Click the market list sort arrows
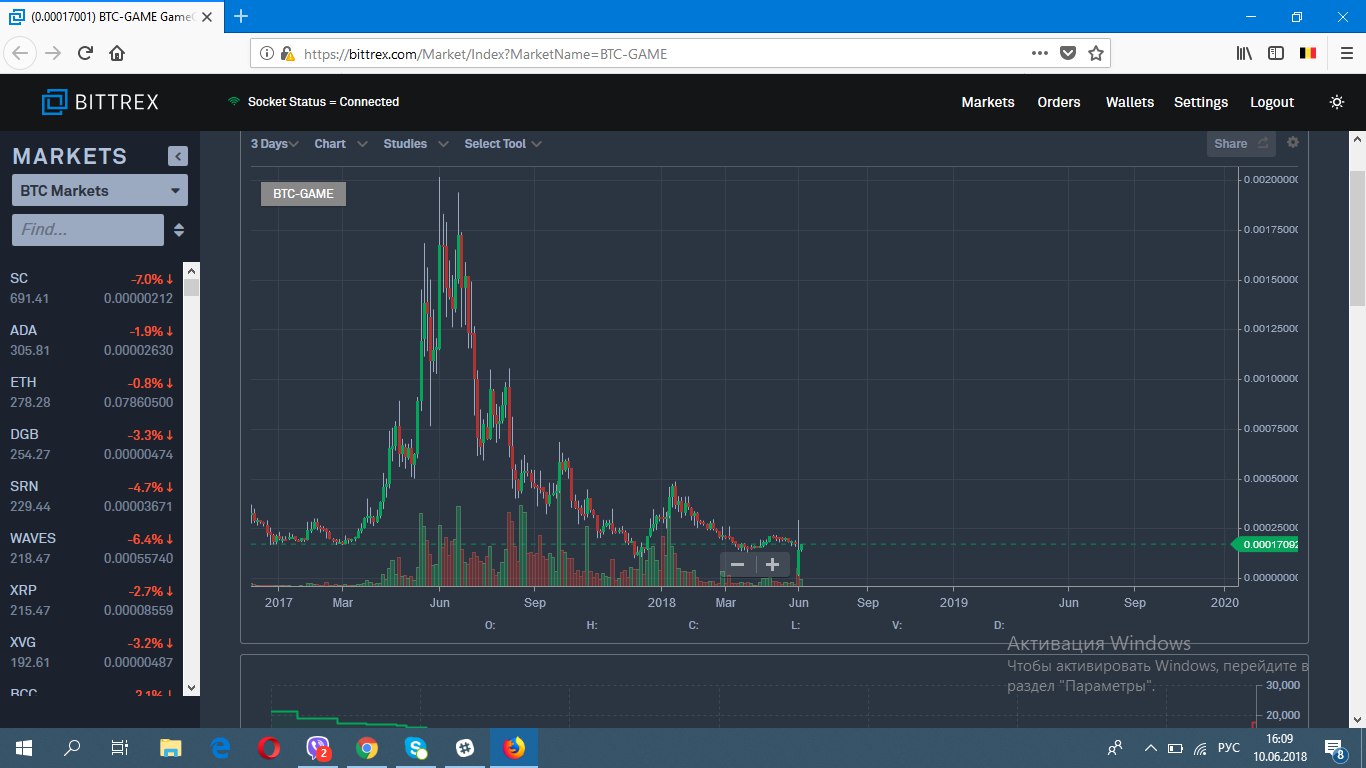The image size is (1366, 768). [179, 230]
